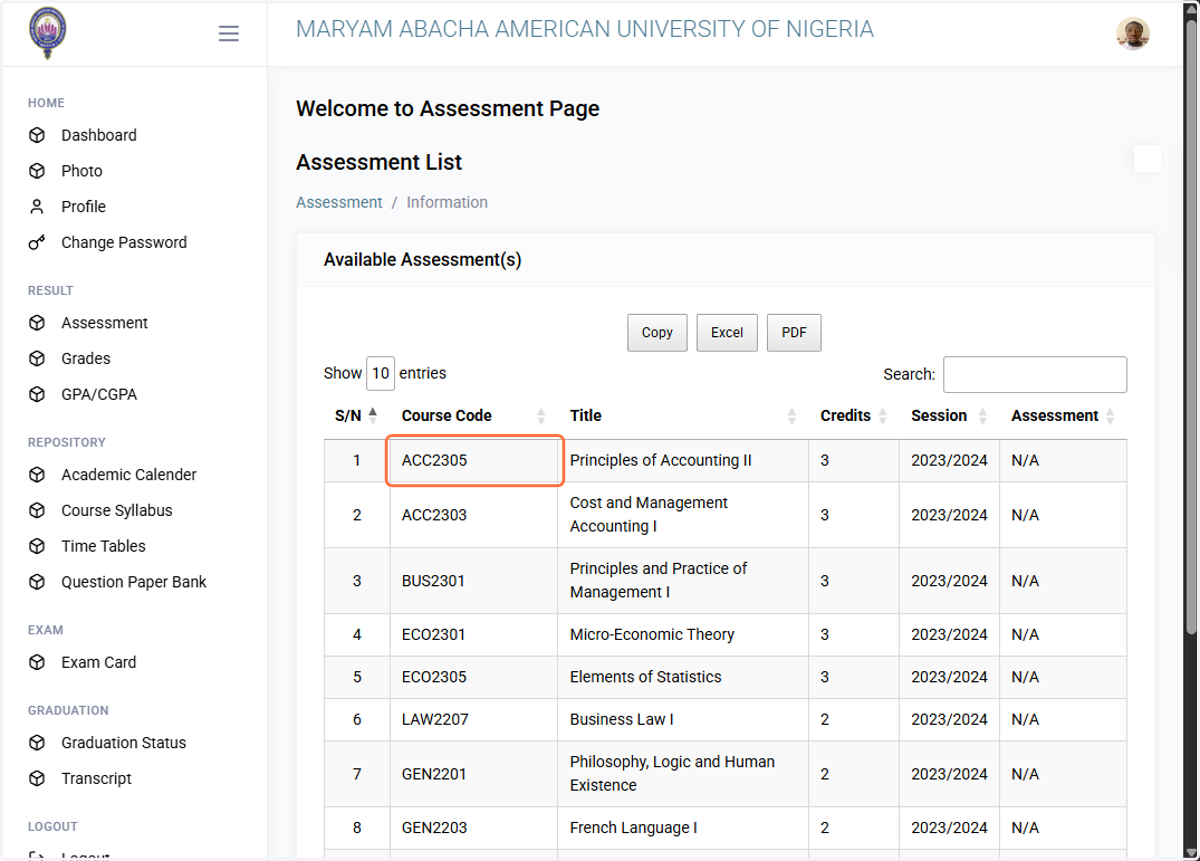Click the Copy export button

(x=657, y=333)
